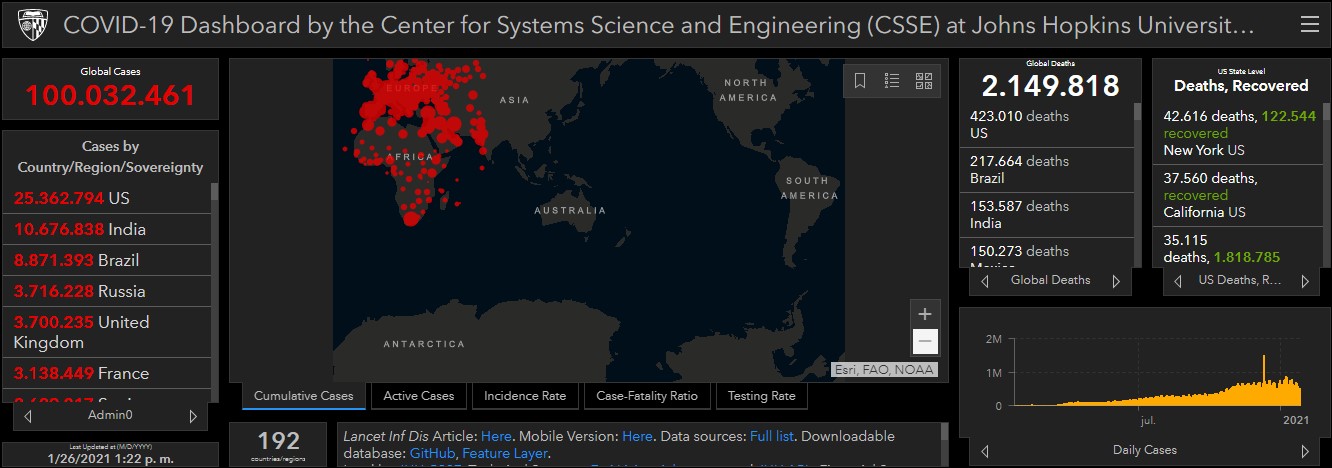Zoom out on the map
Viewport: 1332px width, 468px height.
tap(925, 341)
